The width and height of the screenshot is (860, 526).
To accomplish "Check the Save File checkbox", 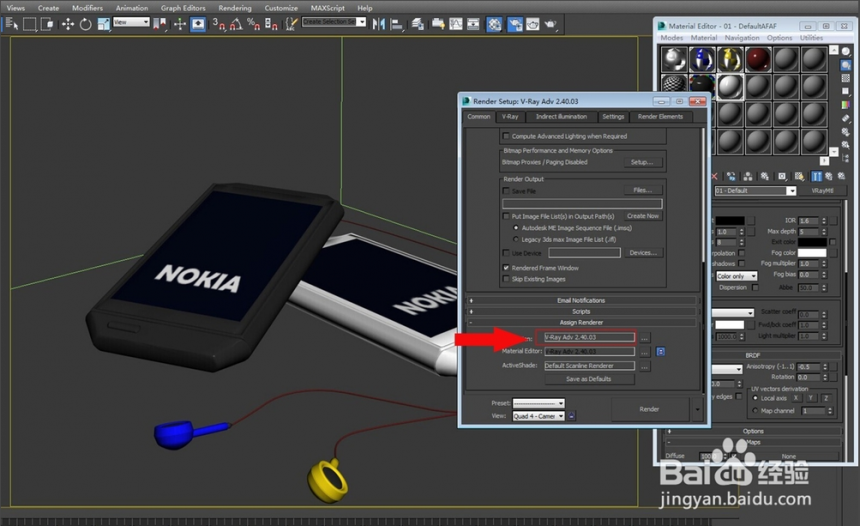I will pyautogui.click(x=506, y=191).
